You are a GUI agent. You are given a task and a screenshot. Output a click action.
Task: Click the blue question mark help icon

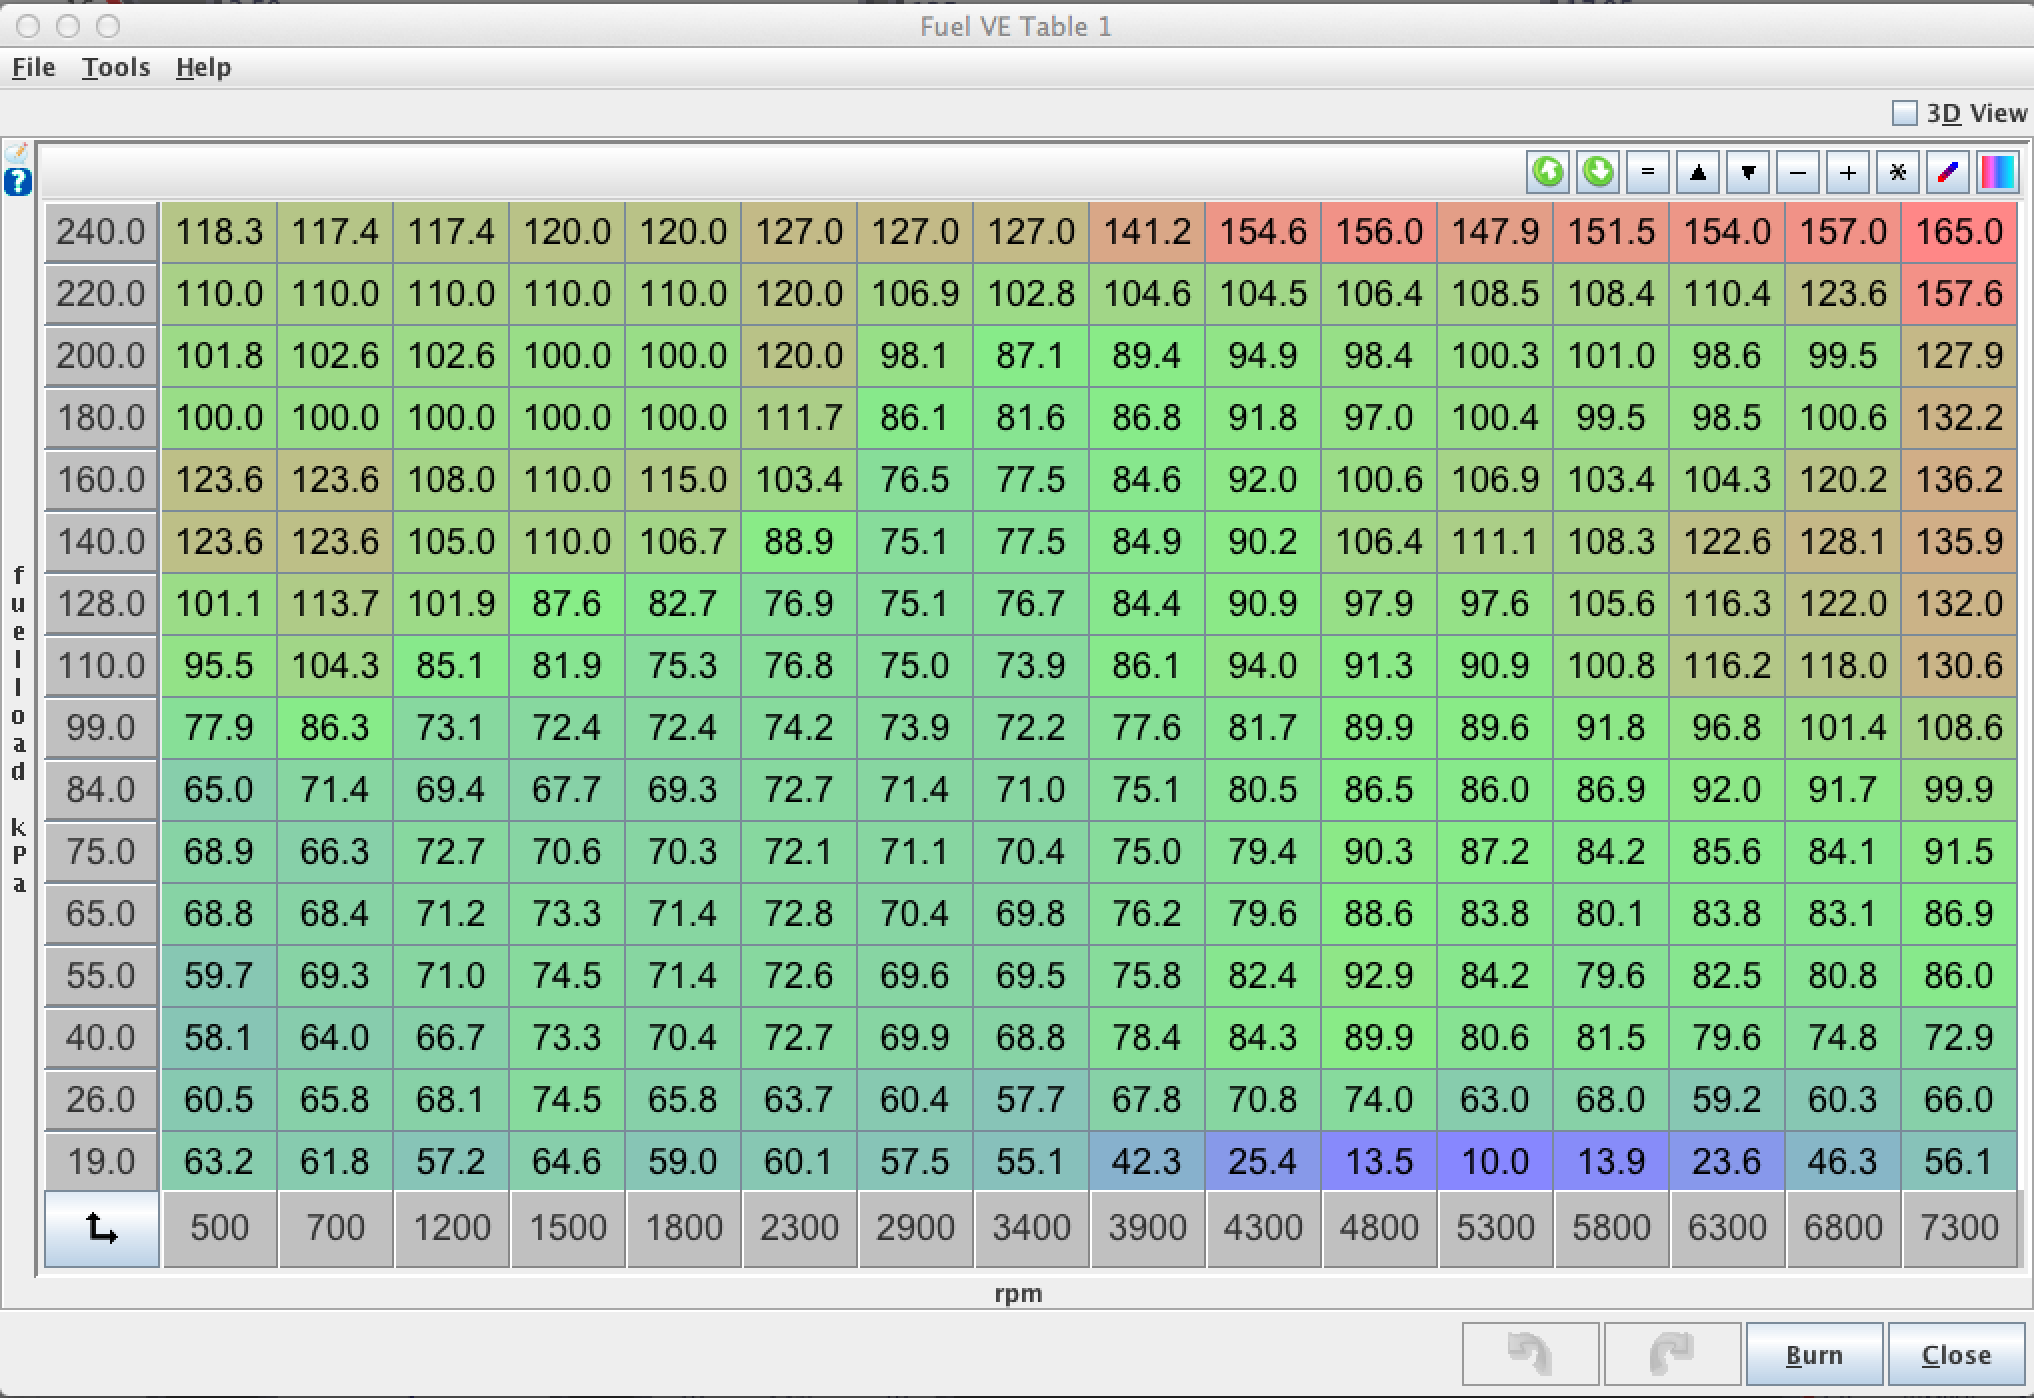(x=18, y=182)
